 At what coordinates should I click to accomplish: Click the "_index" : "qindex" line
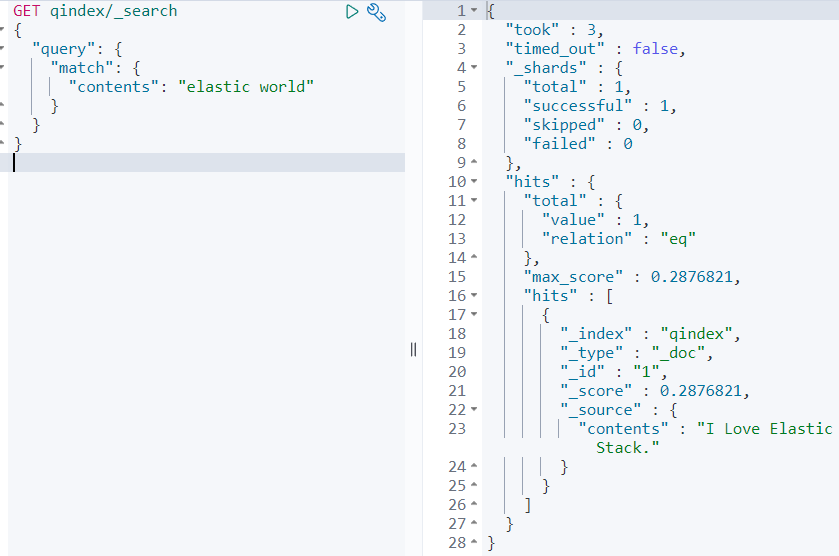(650, 334)
